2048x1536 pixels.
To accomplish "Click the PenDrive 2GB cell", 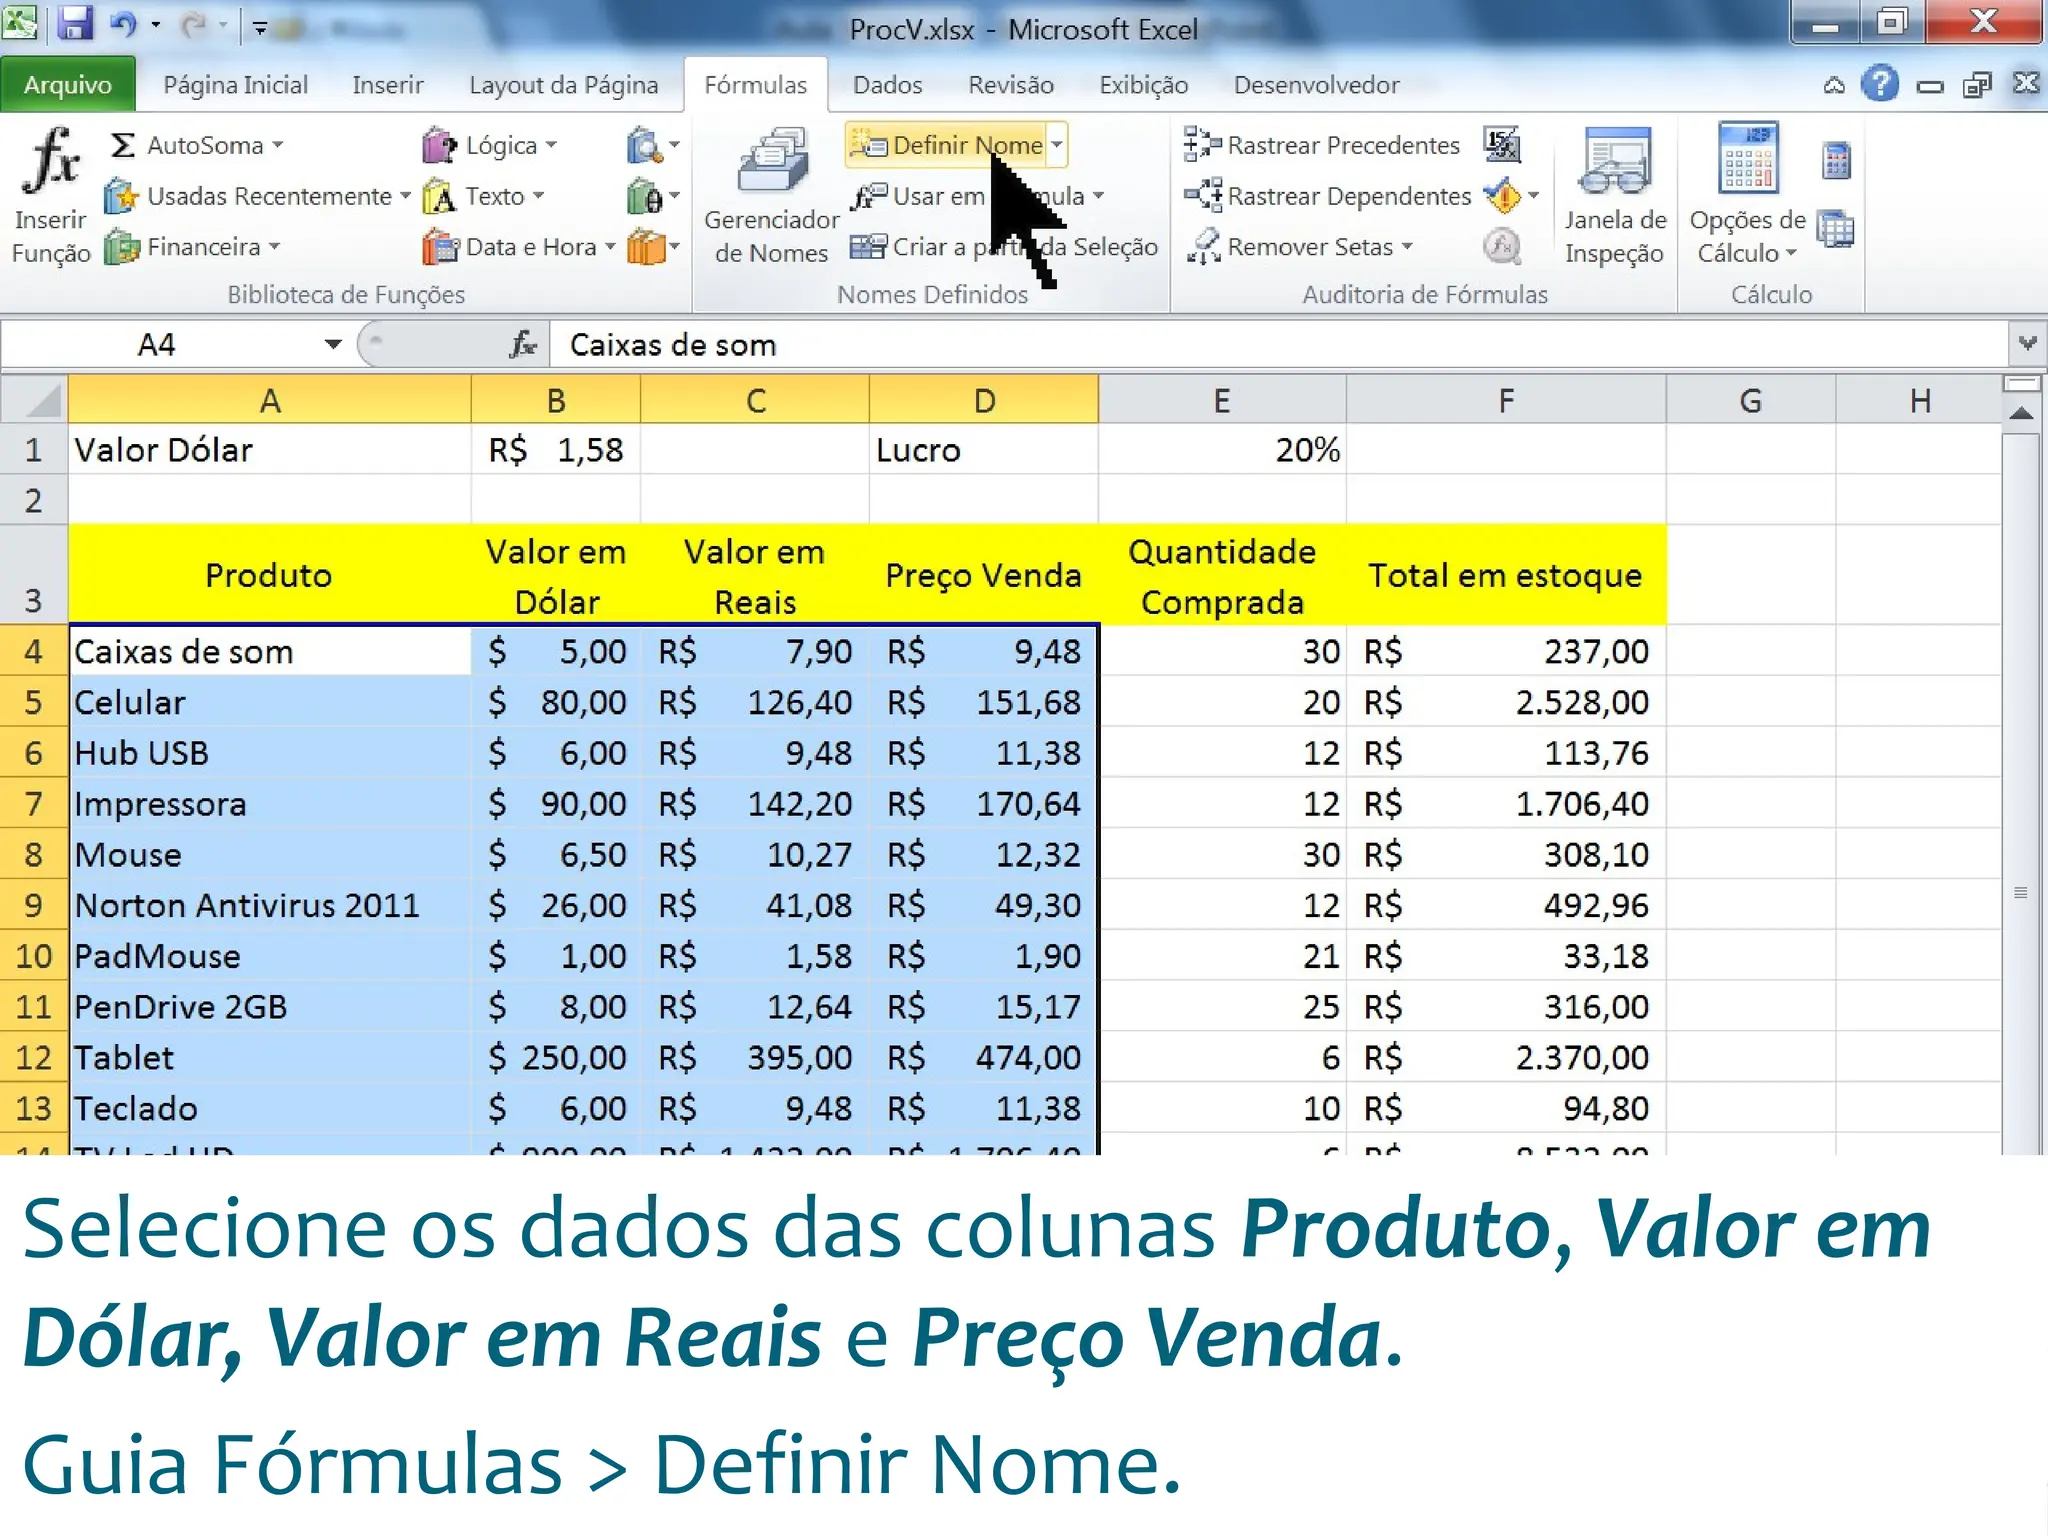I will [269, 1006].
